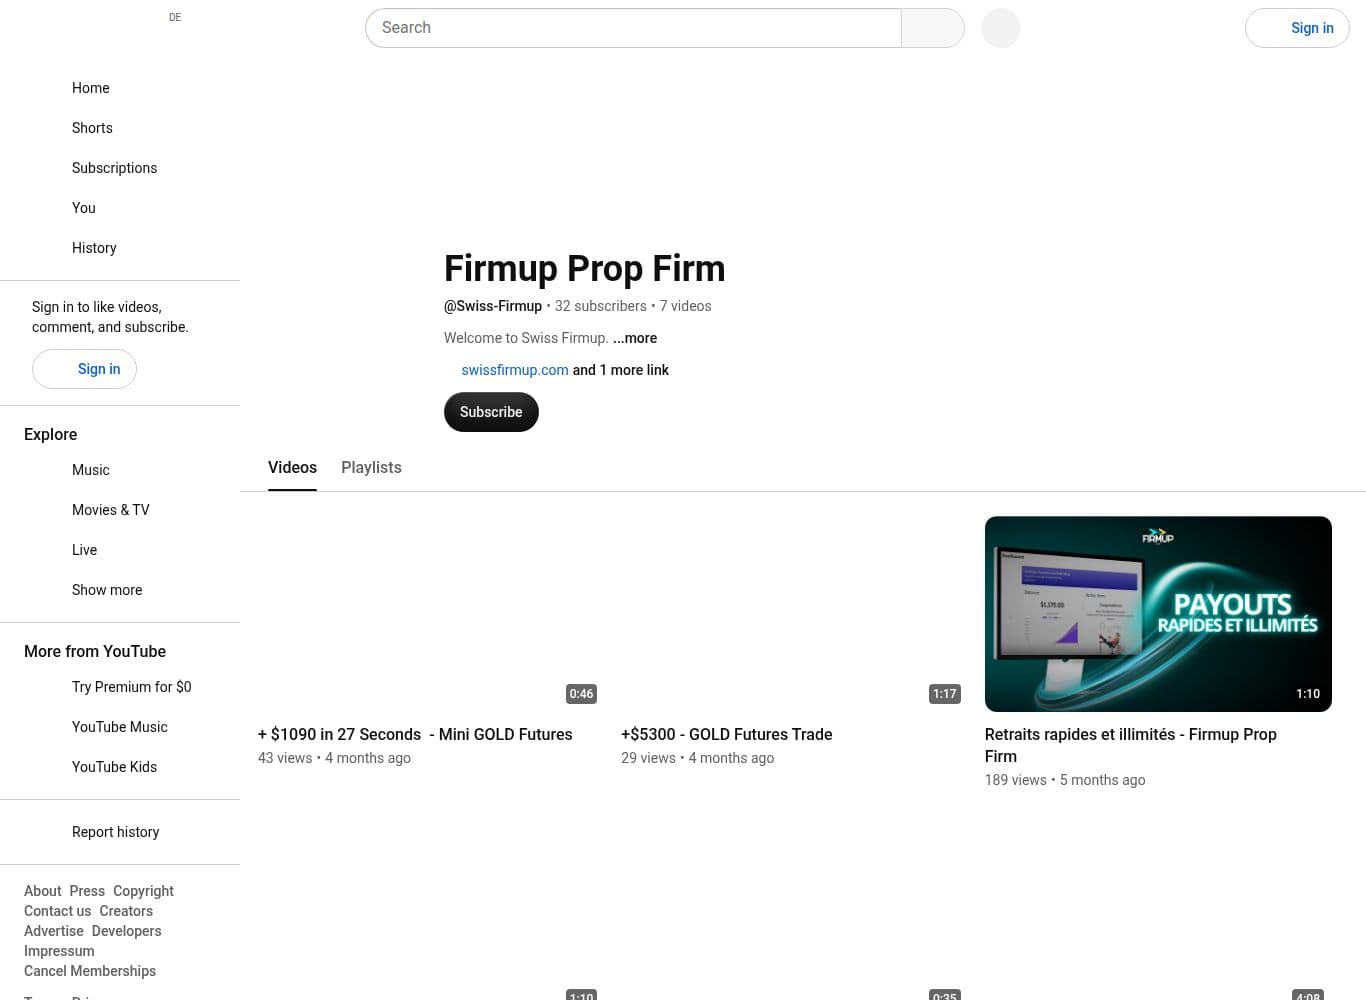The image size is (1366, 1000).
Task: Open the About footer link
Action: coord(43,891)
